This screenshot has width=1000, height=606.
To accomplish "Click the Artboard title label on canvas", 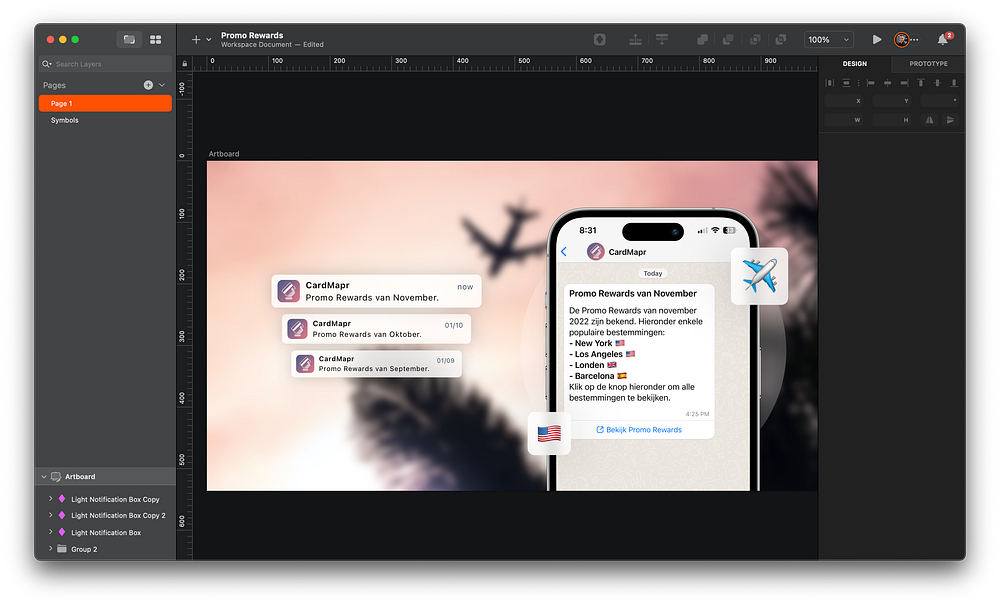I will click(224, 154).
